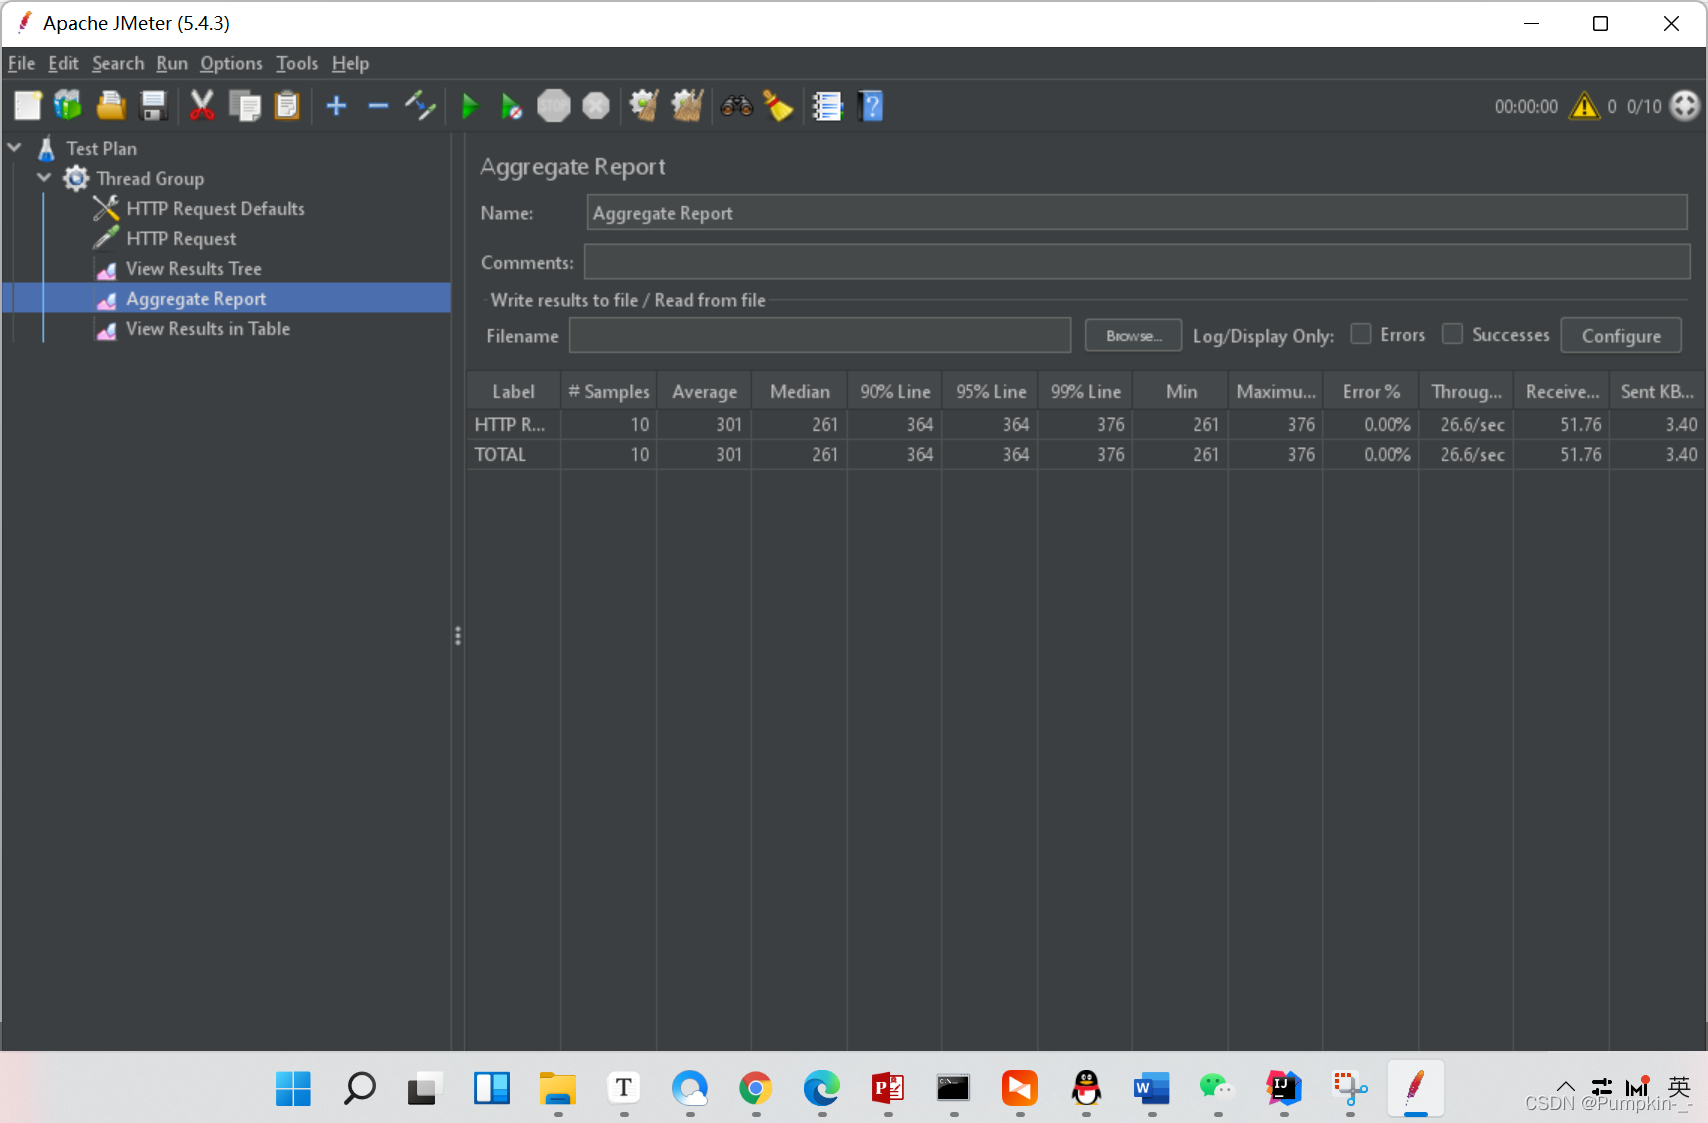Open Search with binoculars icon
This screenshot has height=1123, width=1708.
[737, 105]
